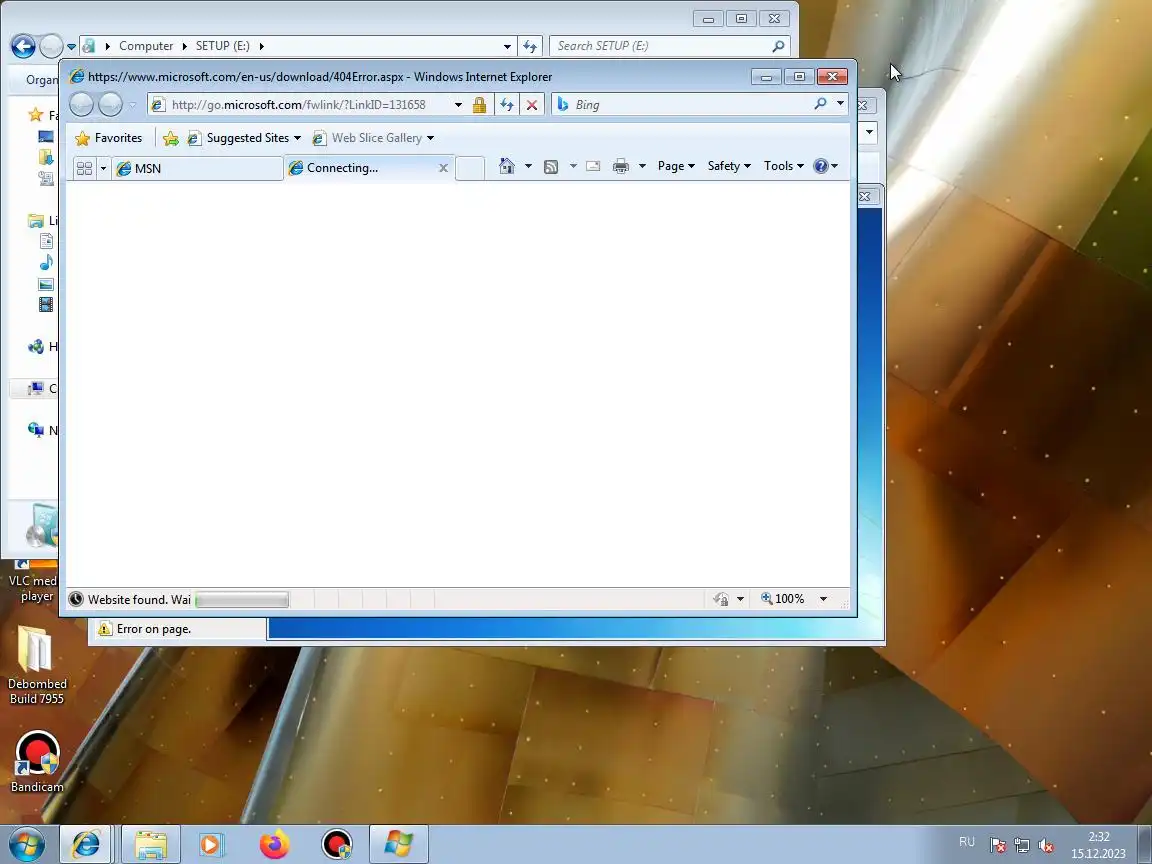Click the network tray icon

click(1022, 846)
